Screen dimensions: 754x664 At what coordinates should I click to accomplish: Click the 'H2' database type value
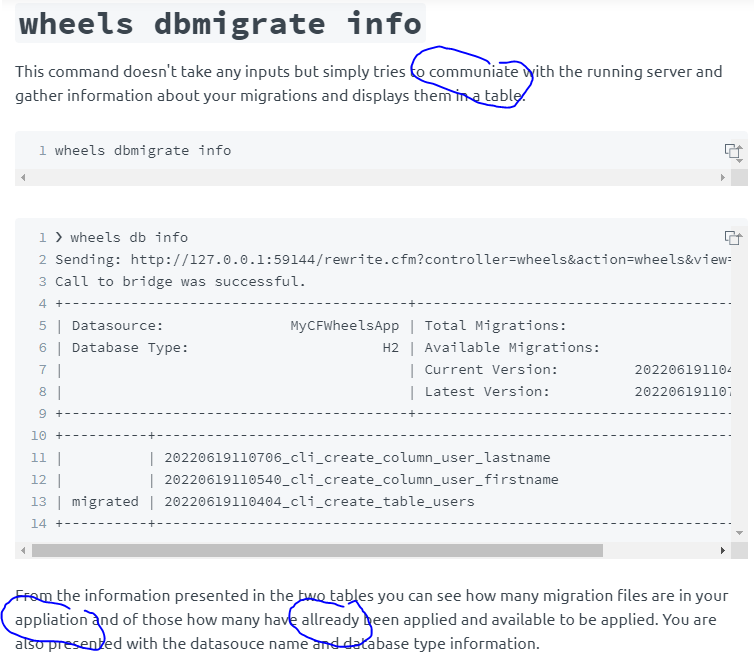(390, 348)
